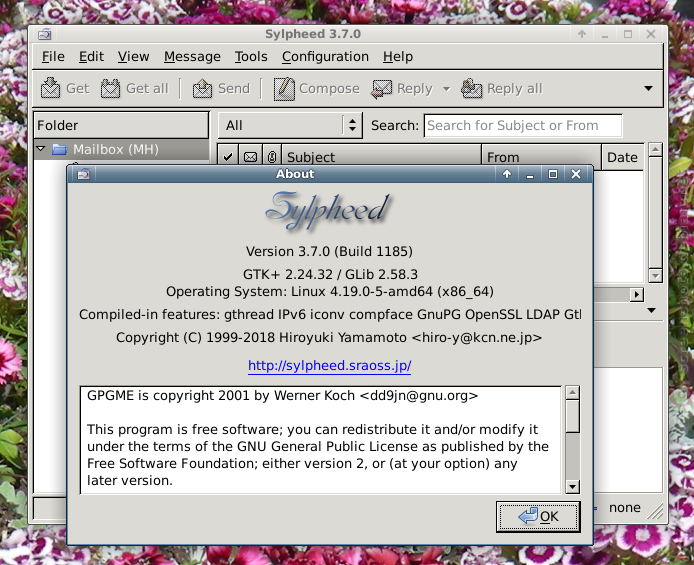Collapse the Mailbox (MH) folder tree

(41, 149)
